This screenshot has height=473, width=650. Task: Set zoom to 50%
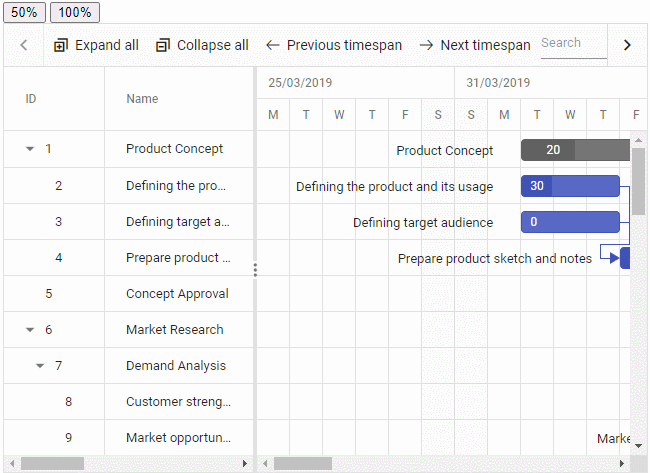pos(24,12)
